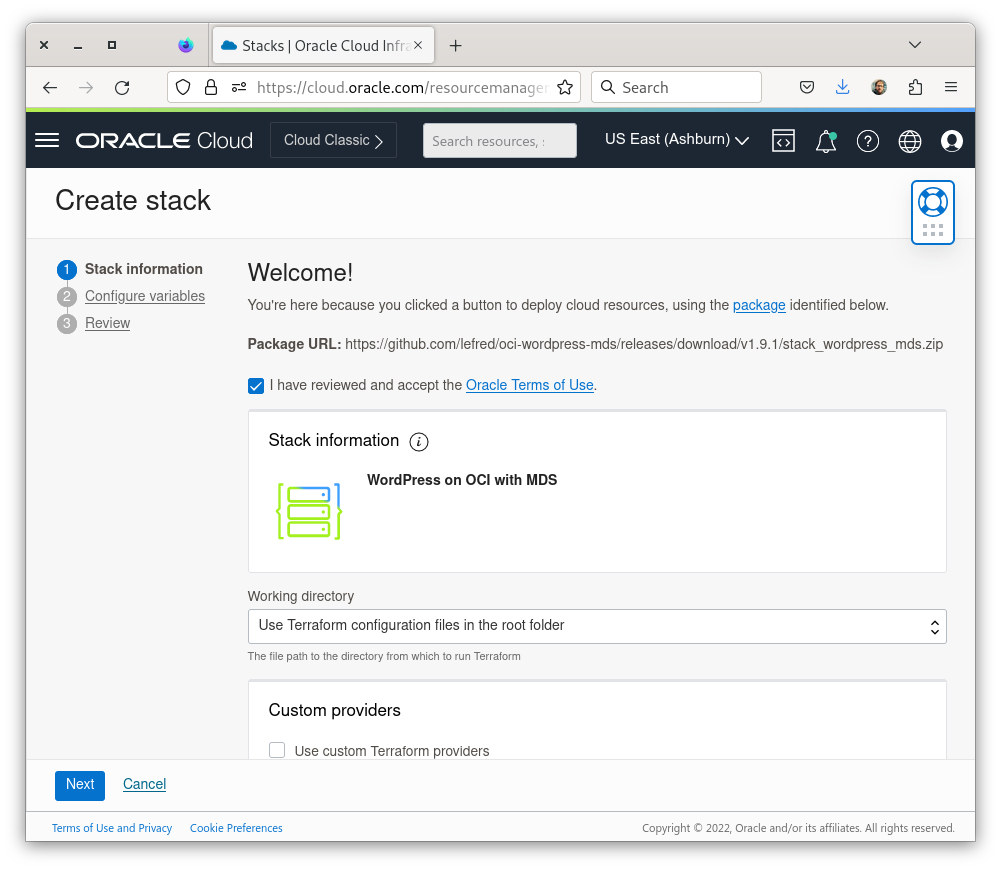
Task: Click the Oracle Cloud logo
Action: (163, 140)
